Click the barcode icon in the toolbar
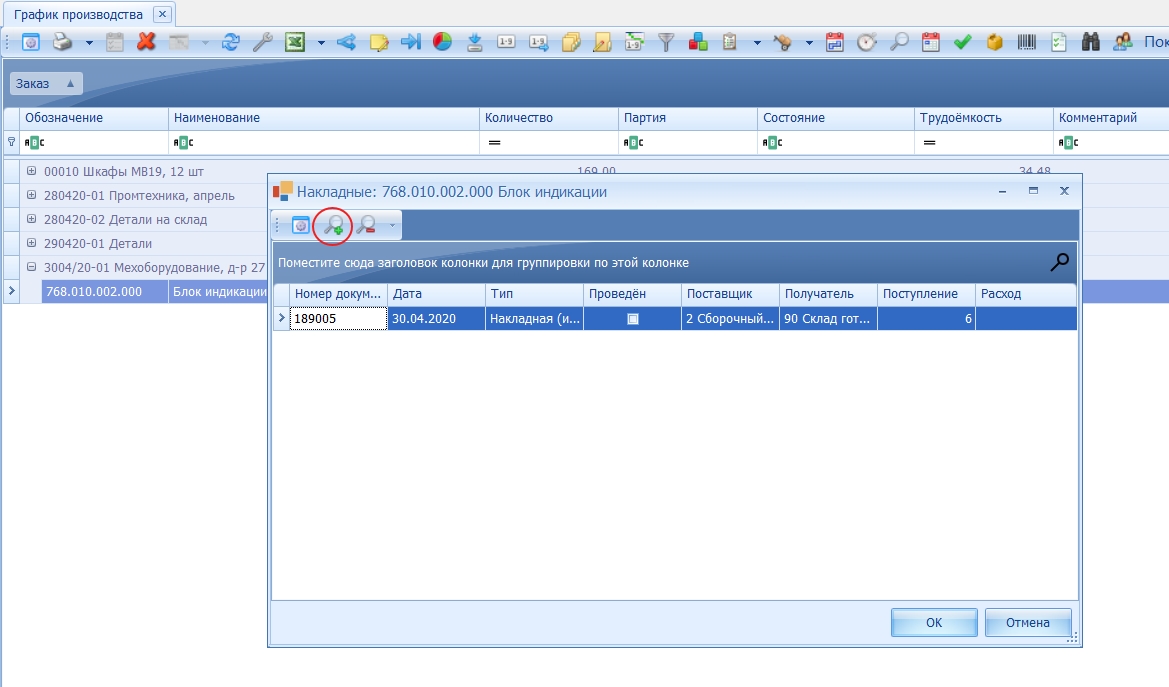Screen dimensions: 1169x687 1027,42
